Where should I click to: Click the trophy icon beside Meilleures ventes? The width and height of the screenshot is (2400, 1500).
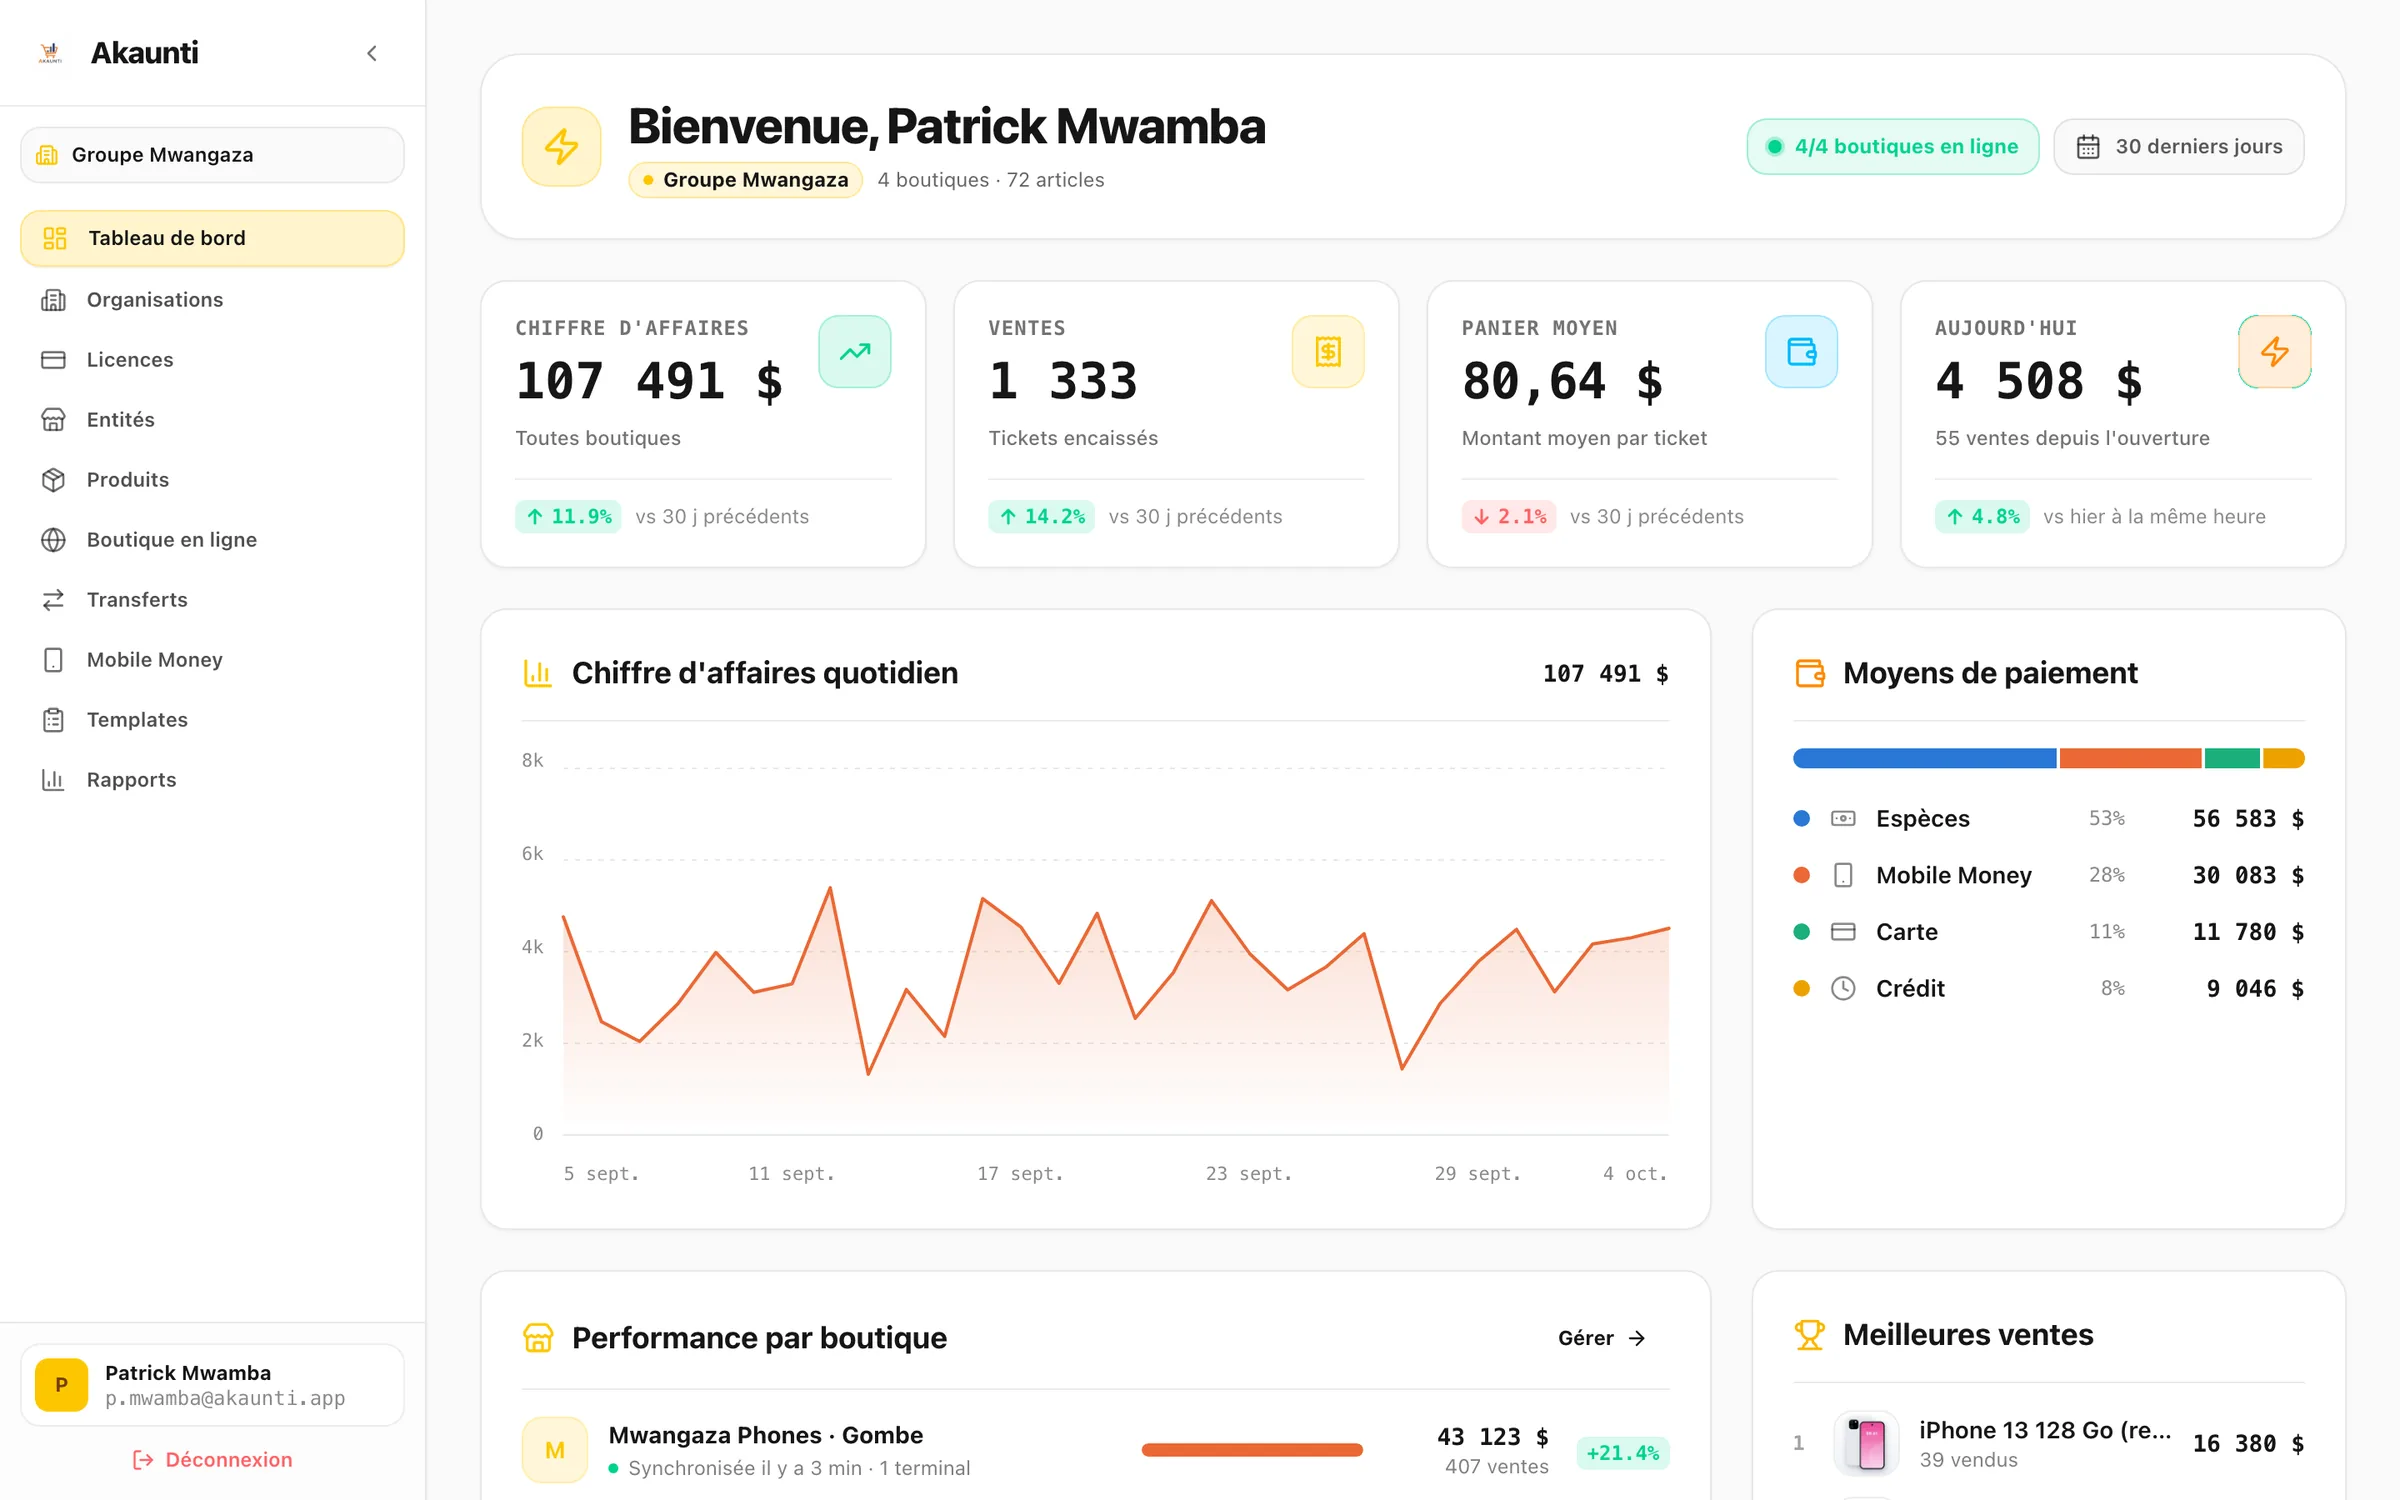[x=1810, y=1335]
